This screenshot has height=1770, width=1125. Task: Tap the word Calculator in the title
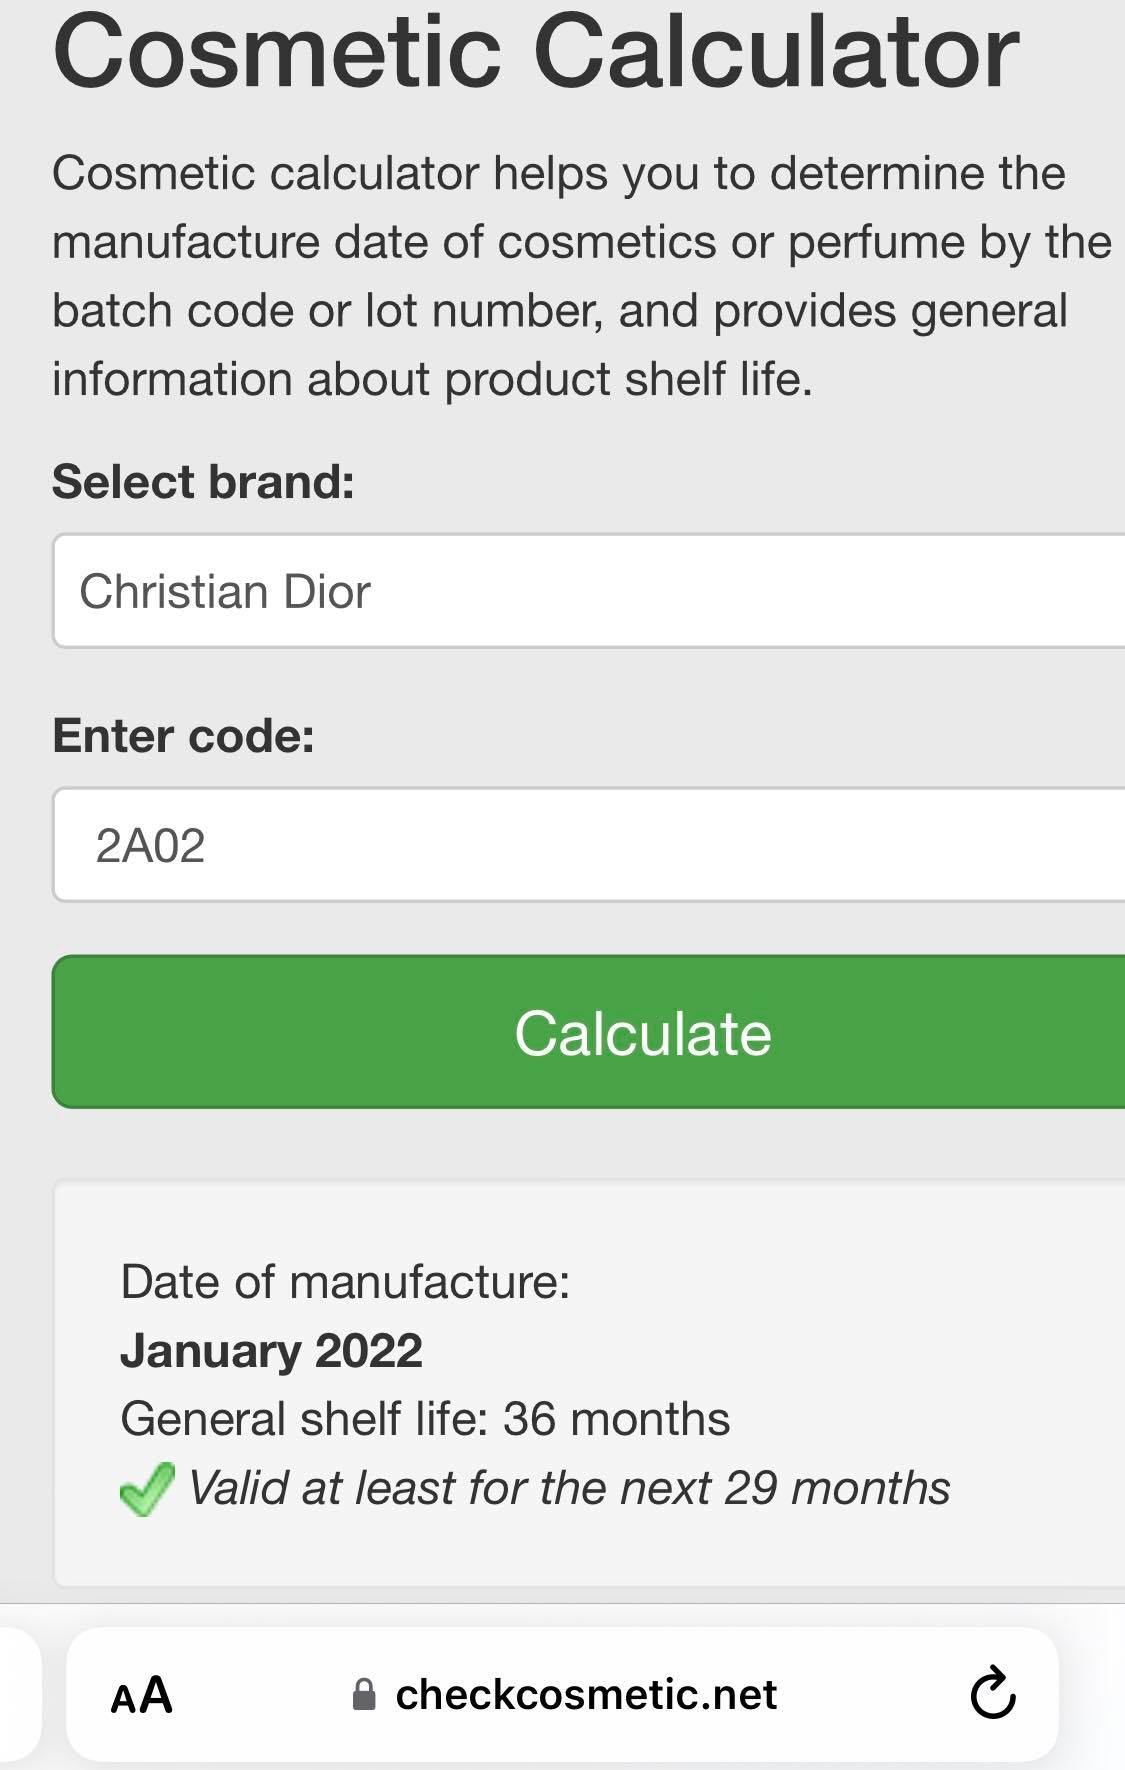pyautogui.click(x=776, y=52)
